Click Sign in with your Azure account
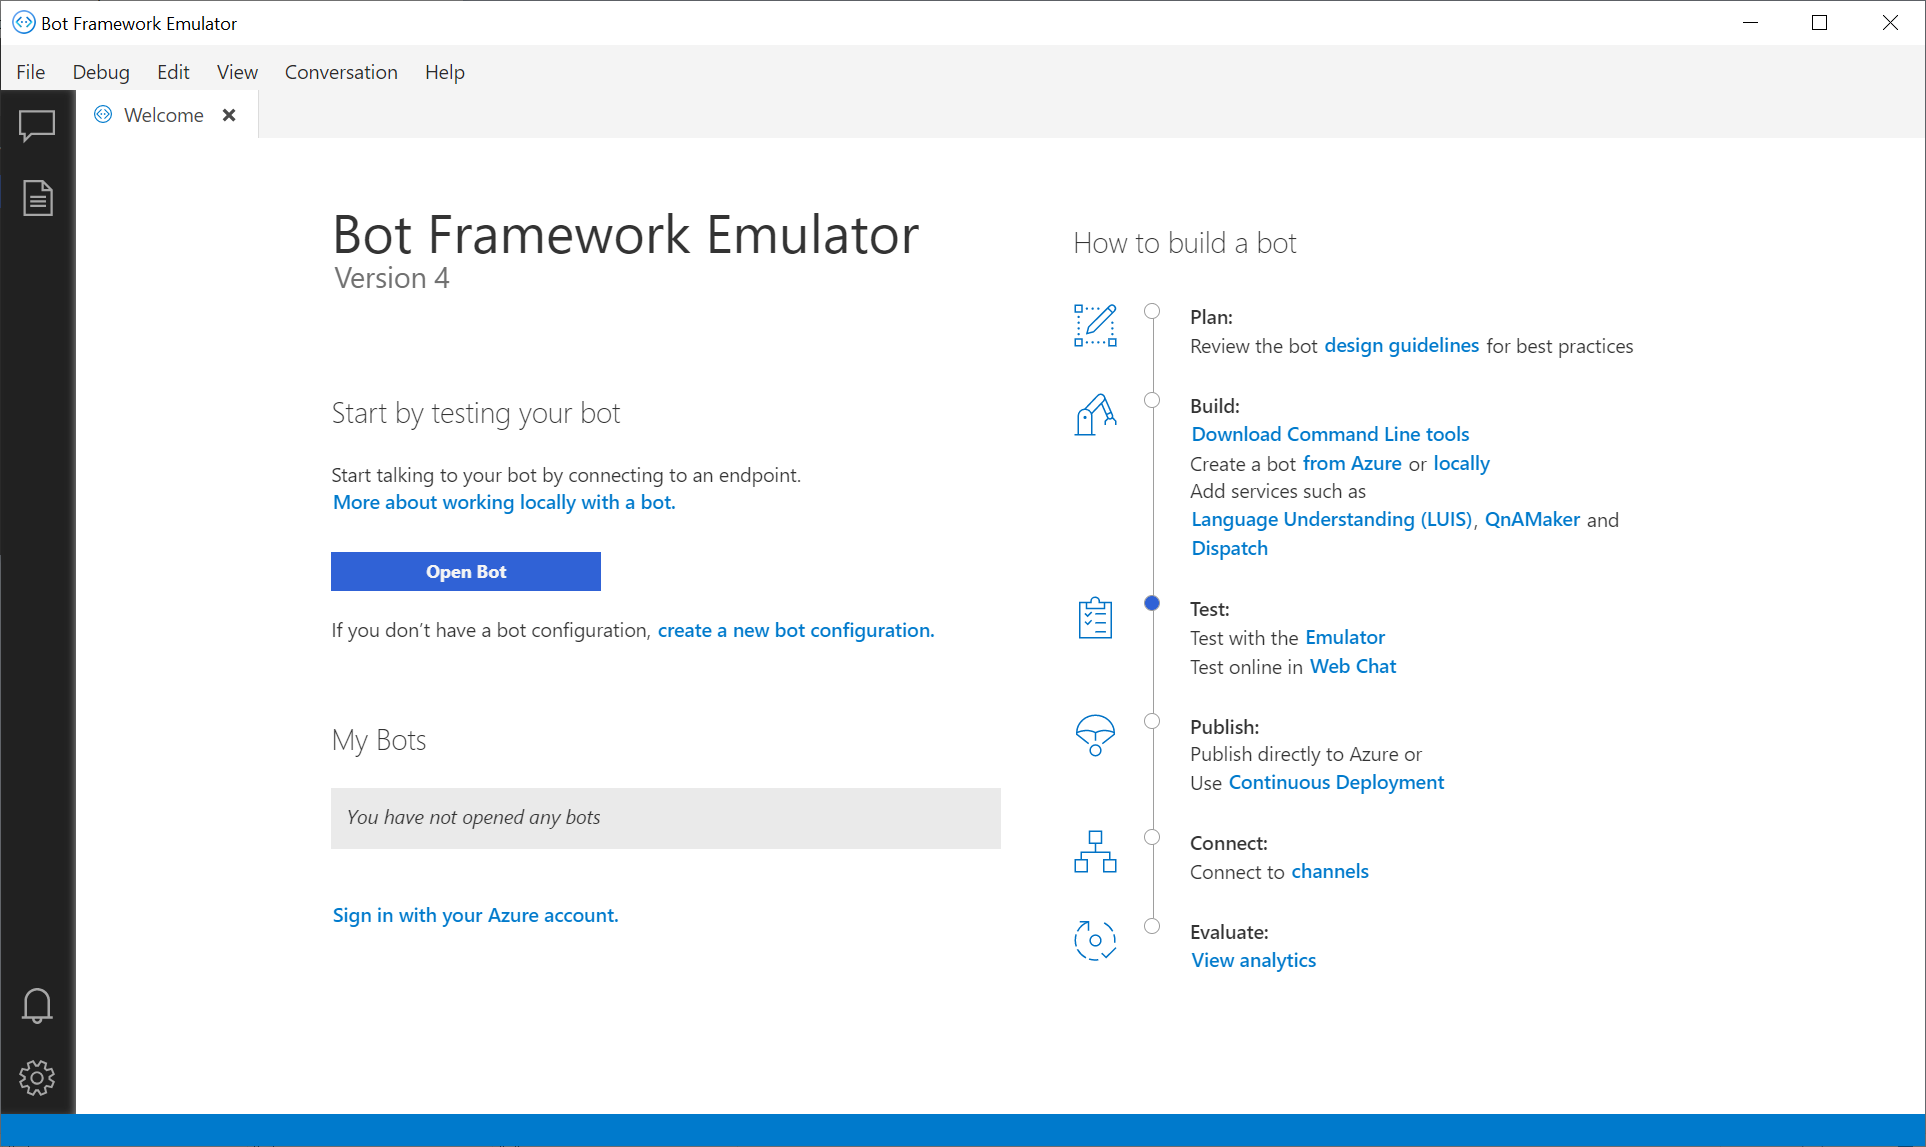The height and width of the screenshot is (1147, 1926). tap(474, 914)
